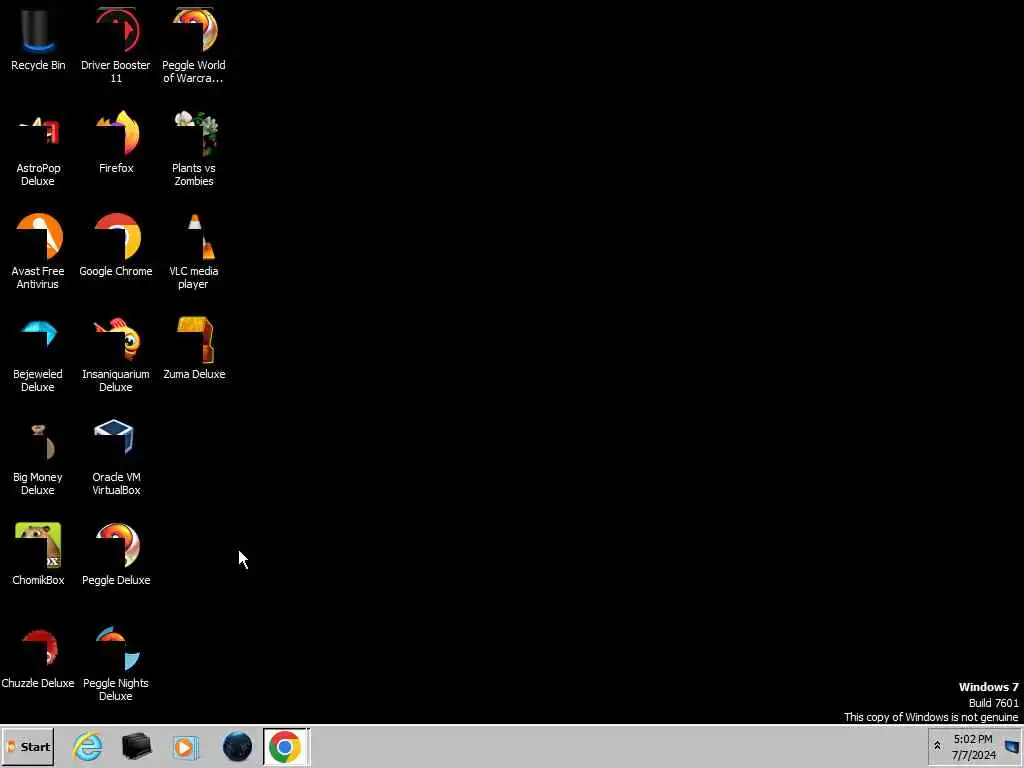Open Windows Media Player from taskbar
Image resolution: width=1024 pixels, height=768 pixels.
(x=185, y=746)
